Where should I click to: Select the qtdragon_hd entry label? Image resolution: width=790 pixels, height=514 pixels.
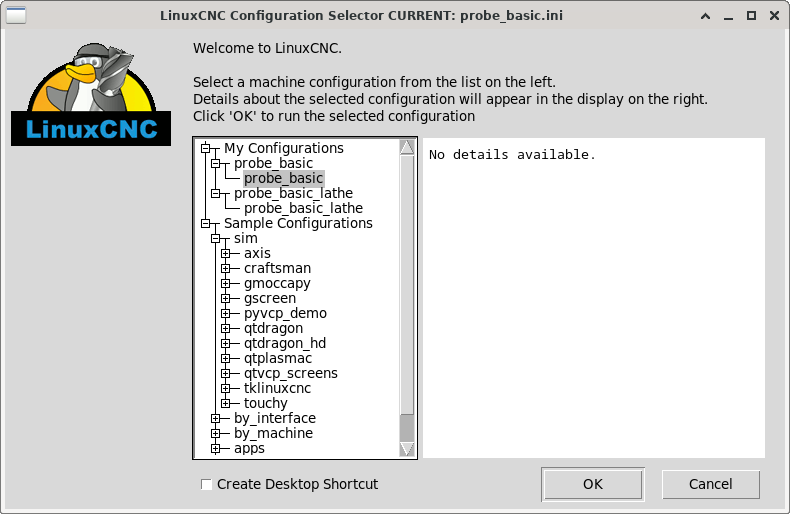[285, 343]
